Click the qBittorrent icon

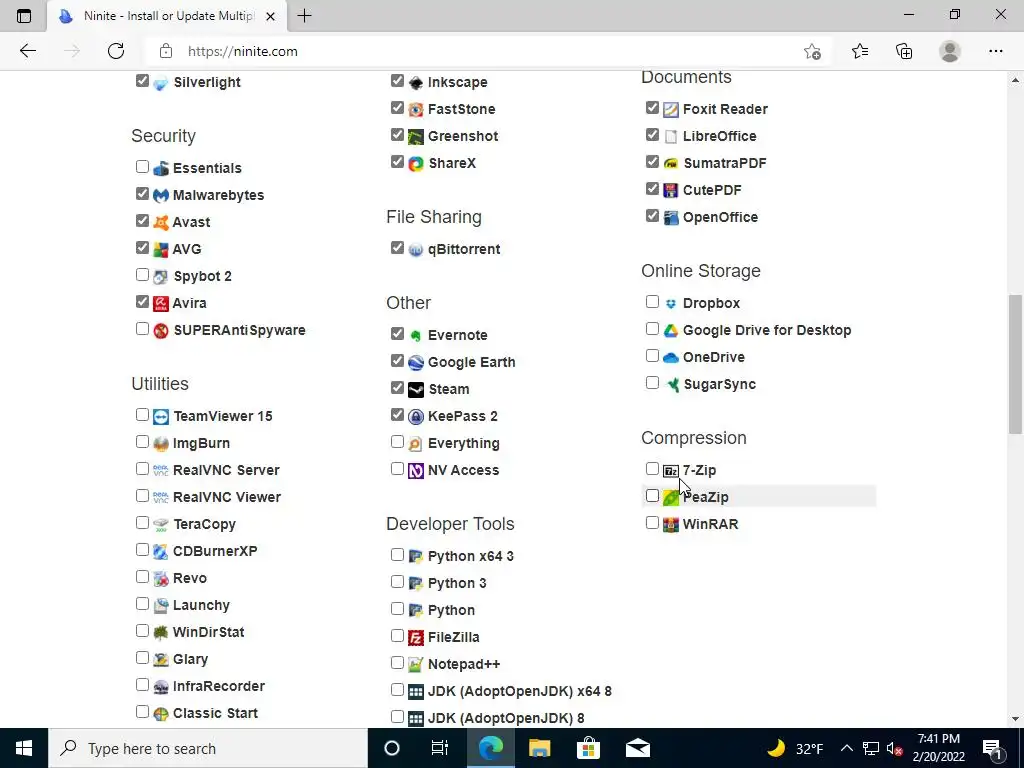[x=416, y=249]
